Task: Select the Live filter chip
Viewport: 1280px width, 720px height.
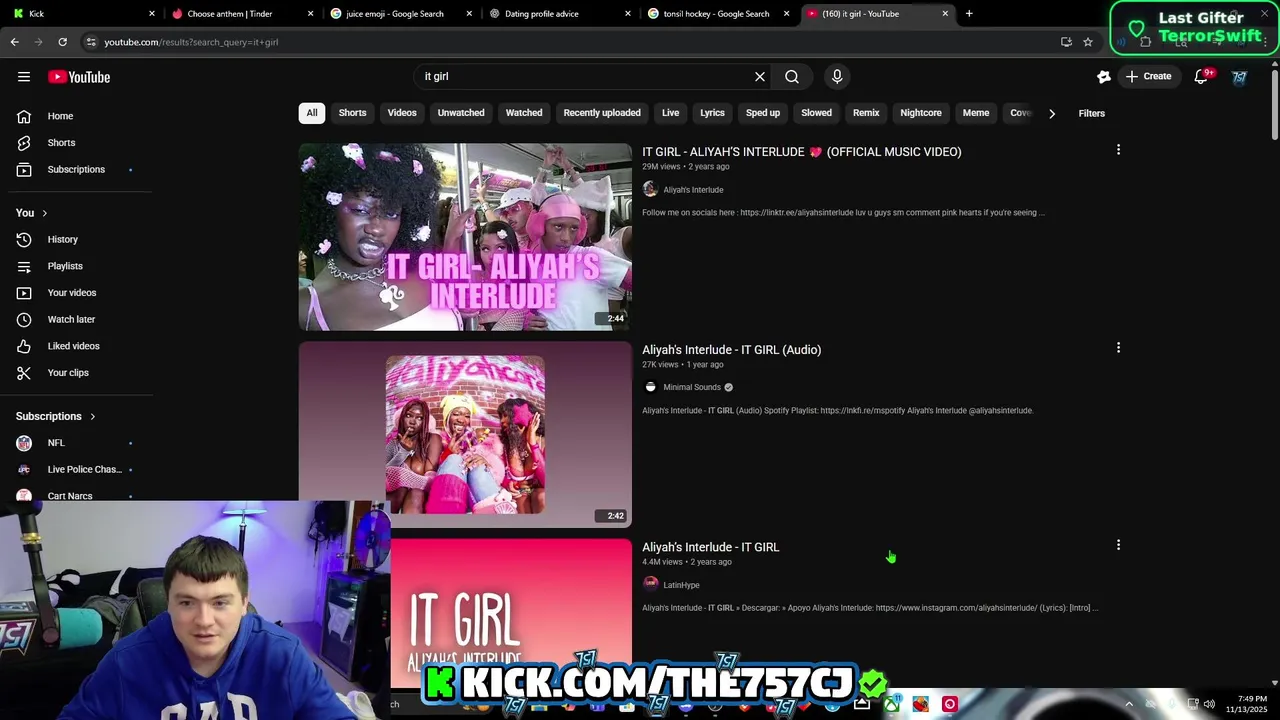Action: [671, 113]
